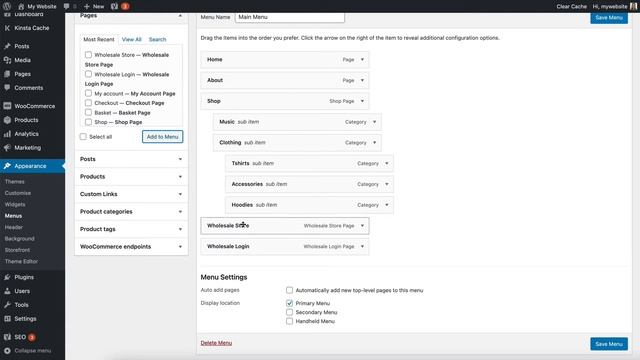Click the WordPress logo icon in admin bar

(x=7, y=6)
